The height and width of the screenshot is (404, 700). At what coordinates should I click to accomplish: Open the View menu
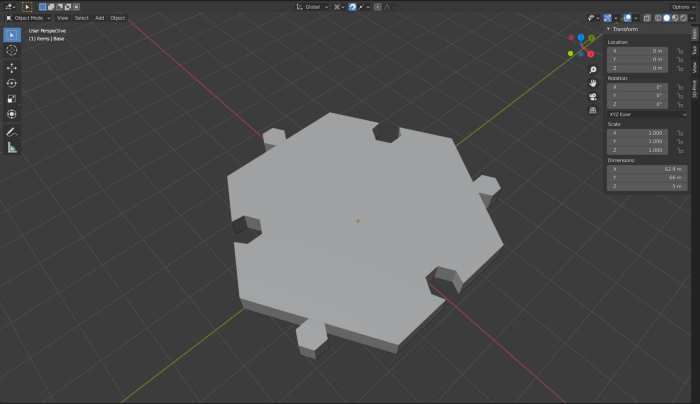62,18
